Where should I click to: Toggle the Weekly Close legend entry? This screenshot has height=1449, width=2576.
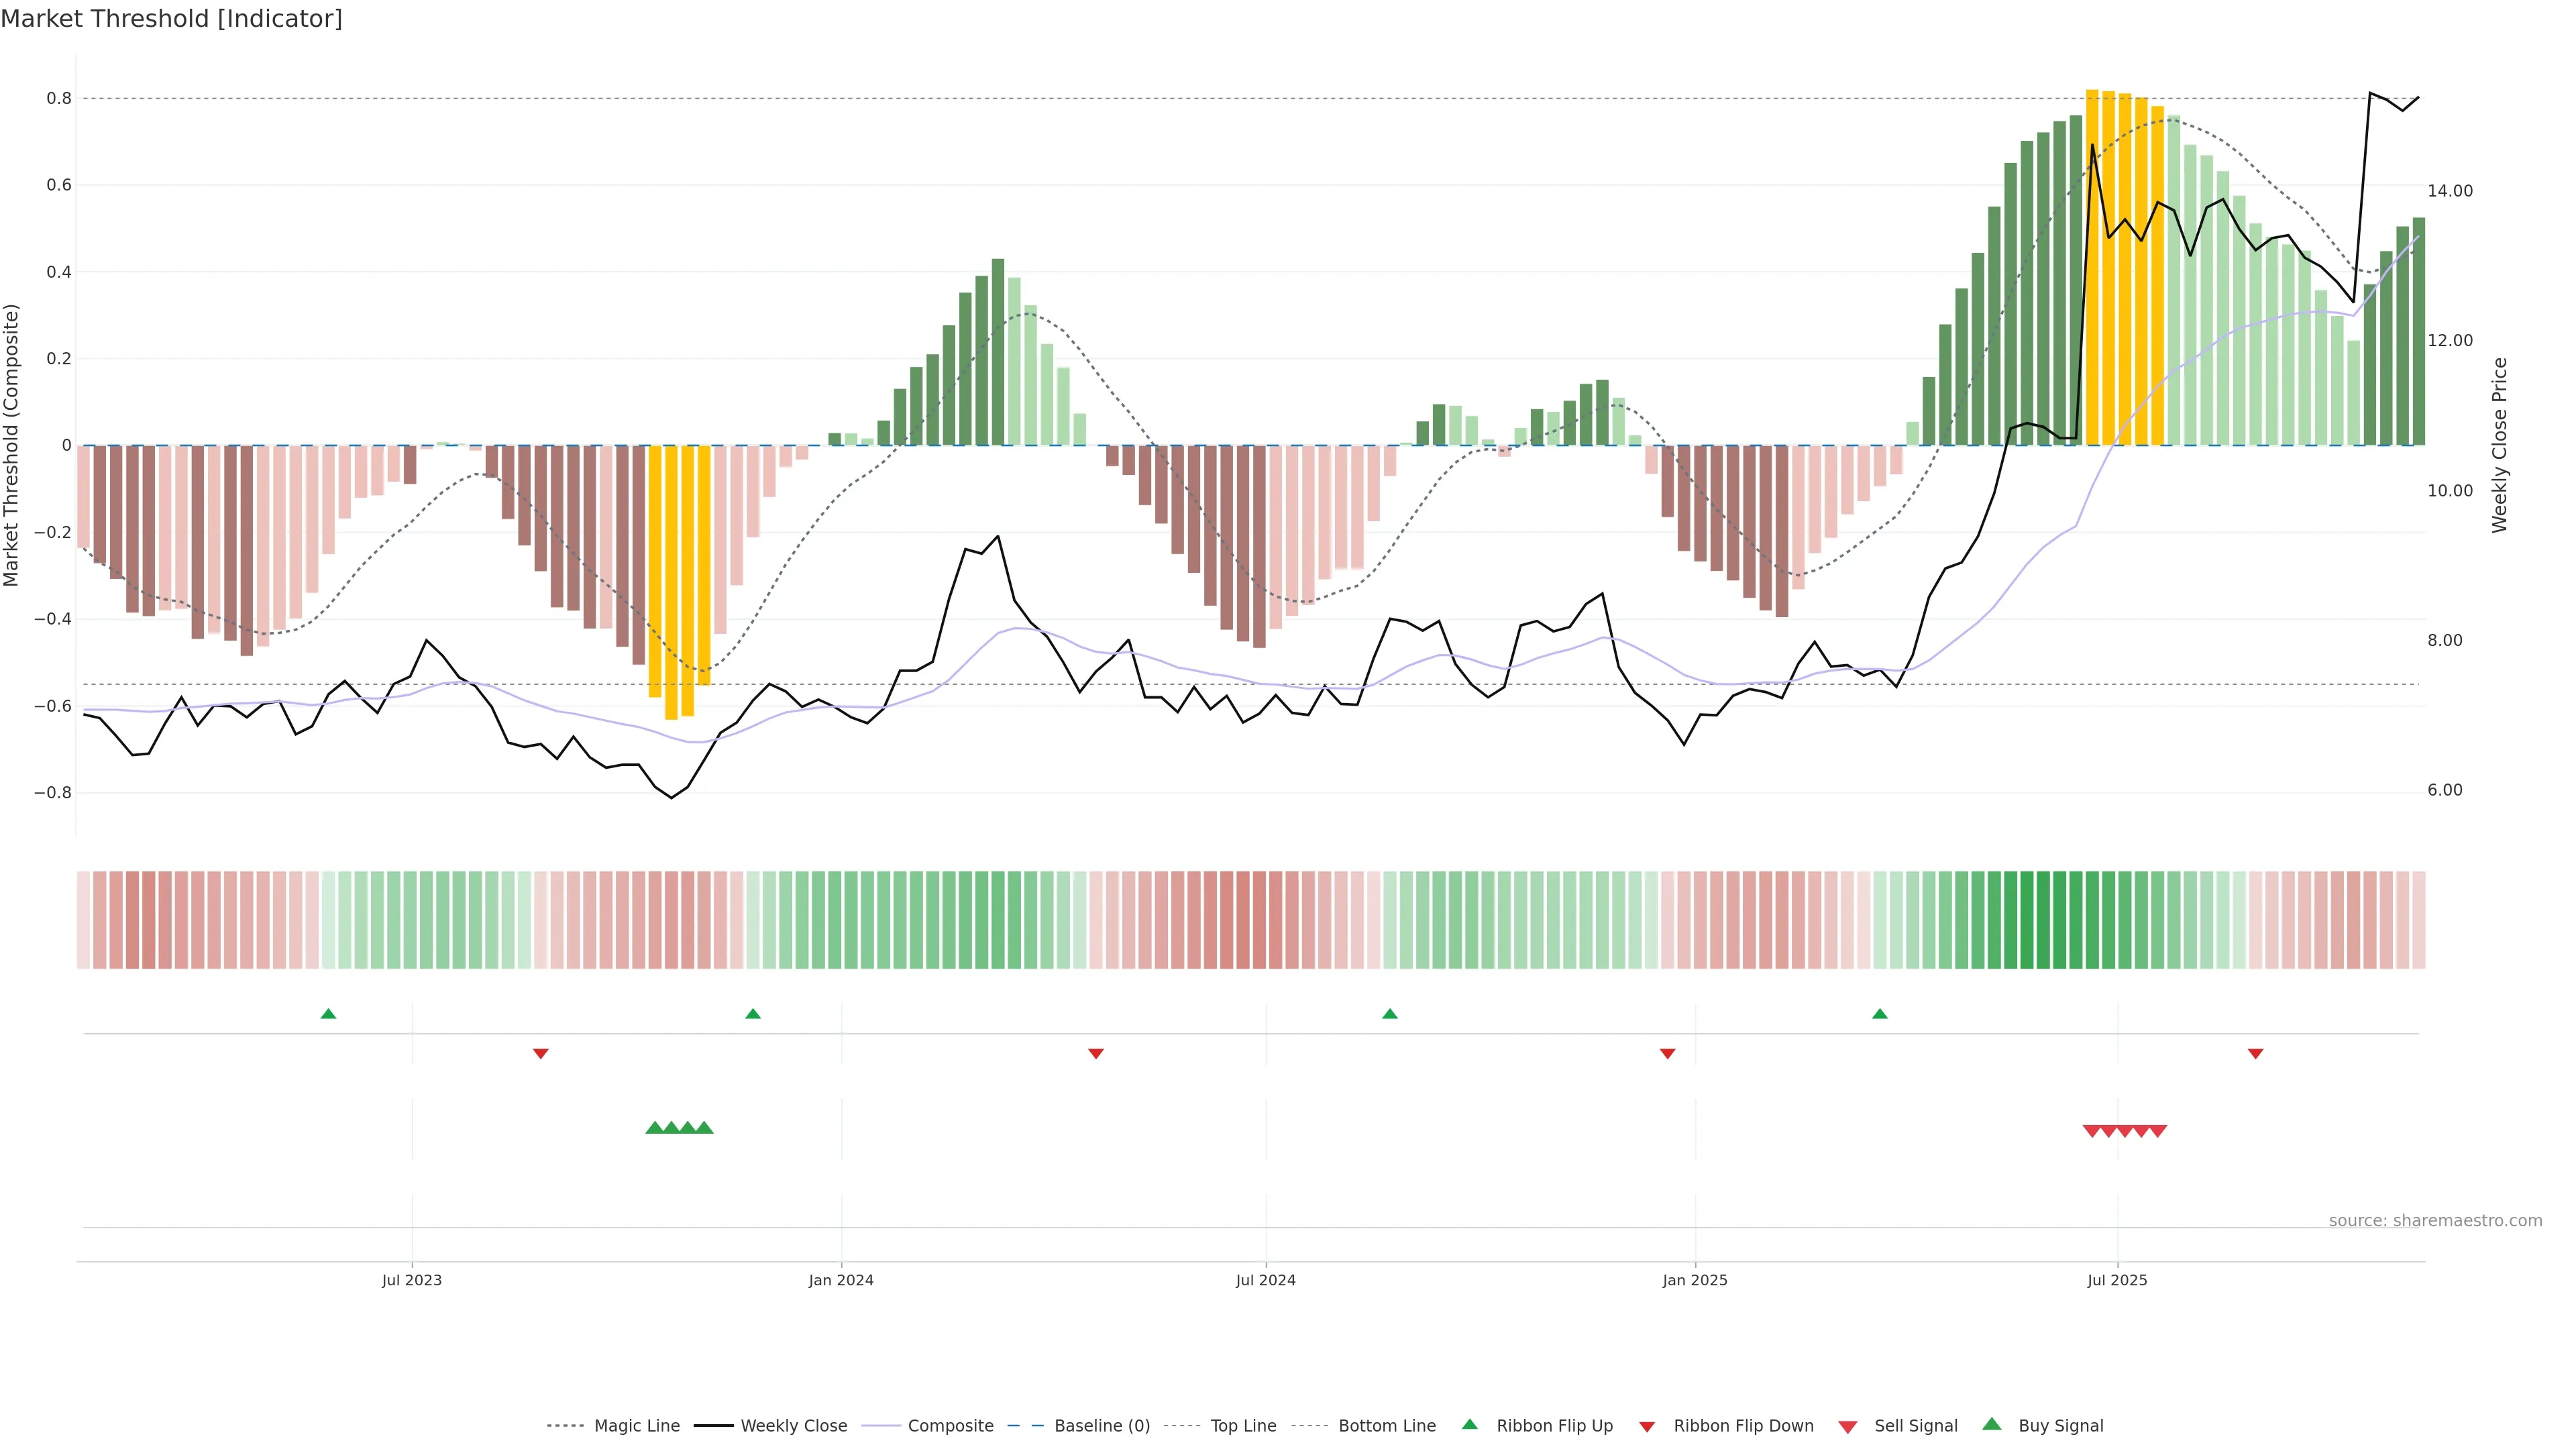tap(793, 1425)
